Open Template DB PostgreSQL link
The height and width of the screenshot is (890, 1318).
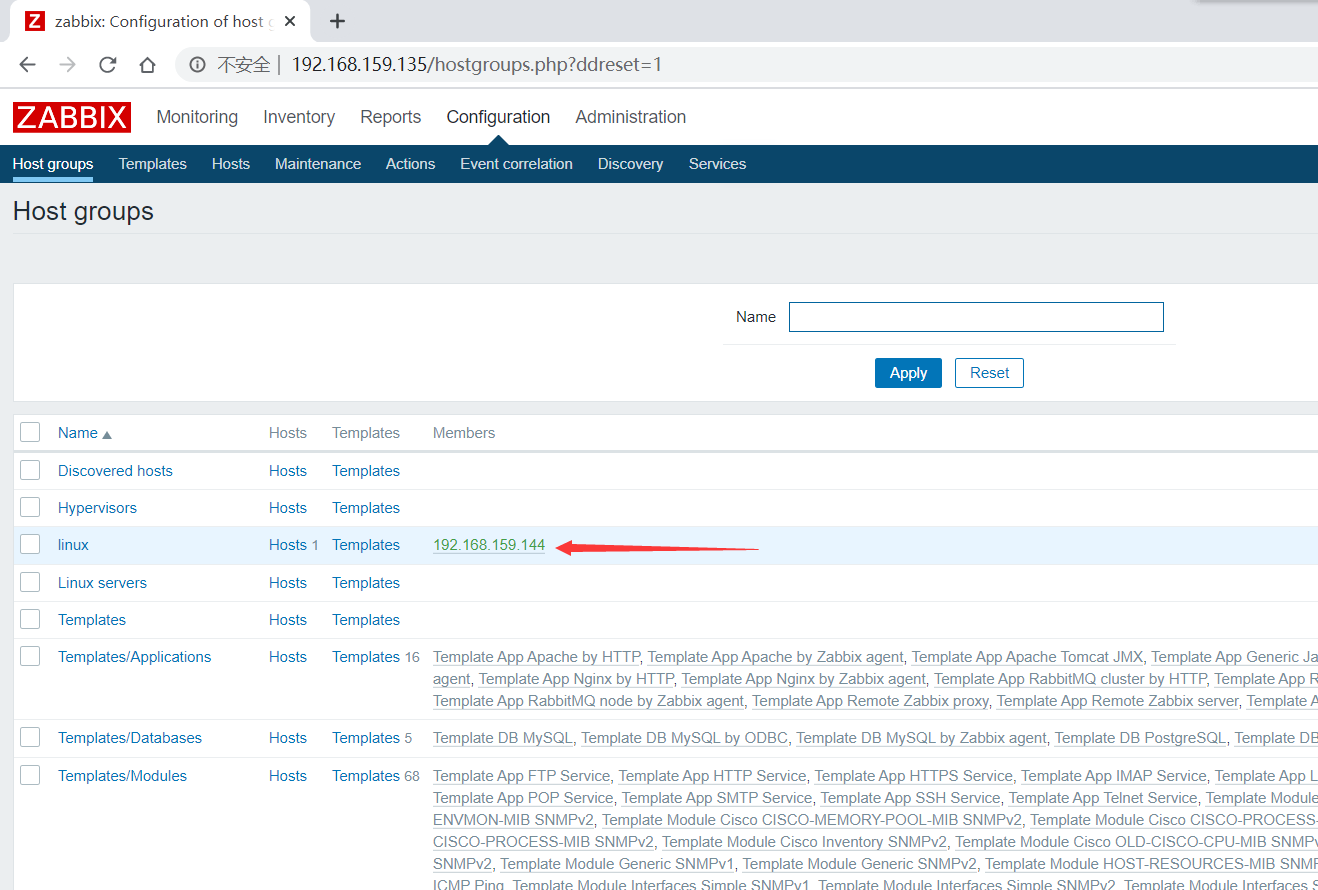pos(1140,738)
